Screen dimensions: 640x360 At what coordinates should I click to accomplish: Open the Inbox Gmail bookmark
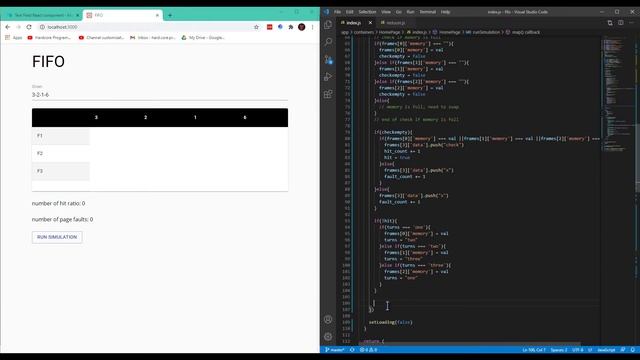tap(153, 38)
